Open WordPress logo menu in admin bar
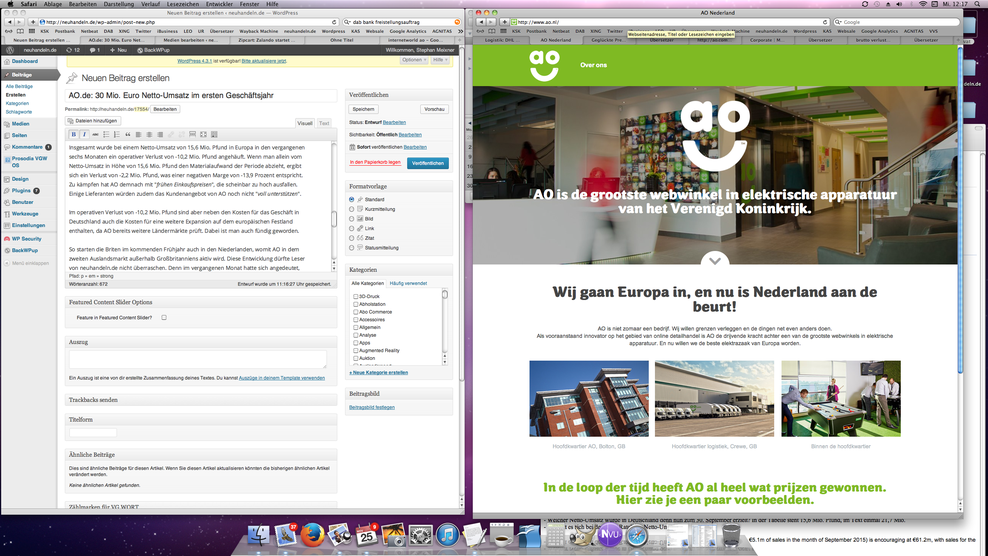Screen dimensions: 988x556 coord(10,50)
